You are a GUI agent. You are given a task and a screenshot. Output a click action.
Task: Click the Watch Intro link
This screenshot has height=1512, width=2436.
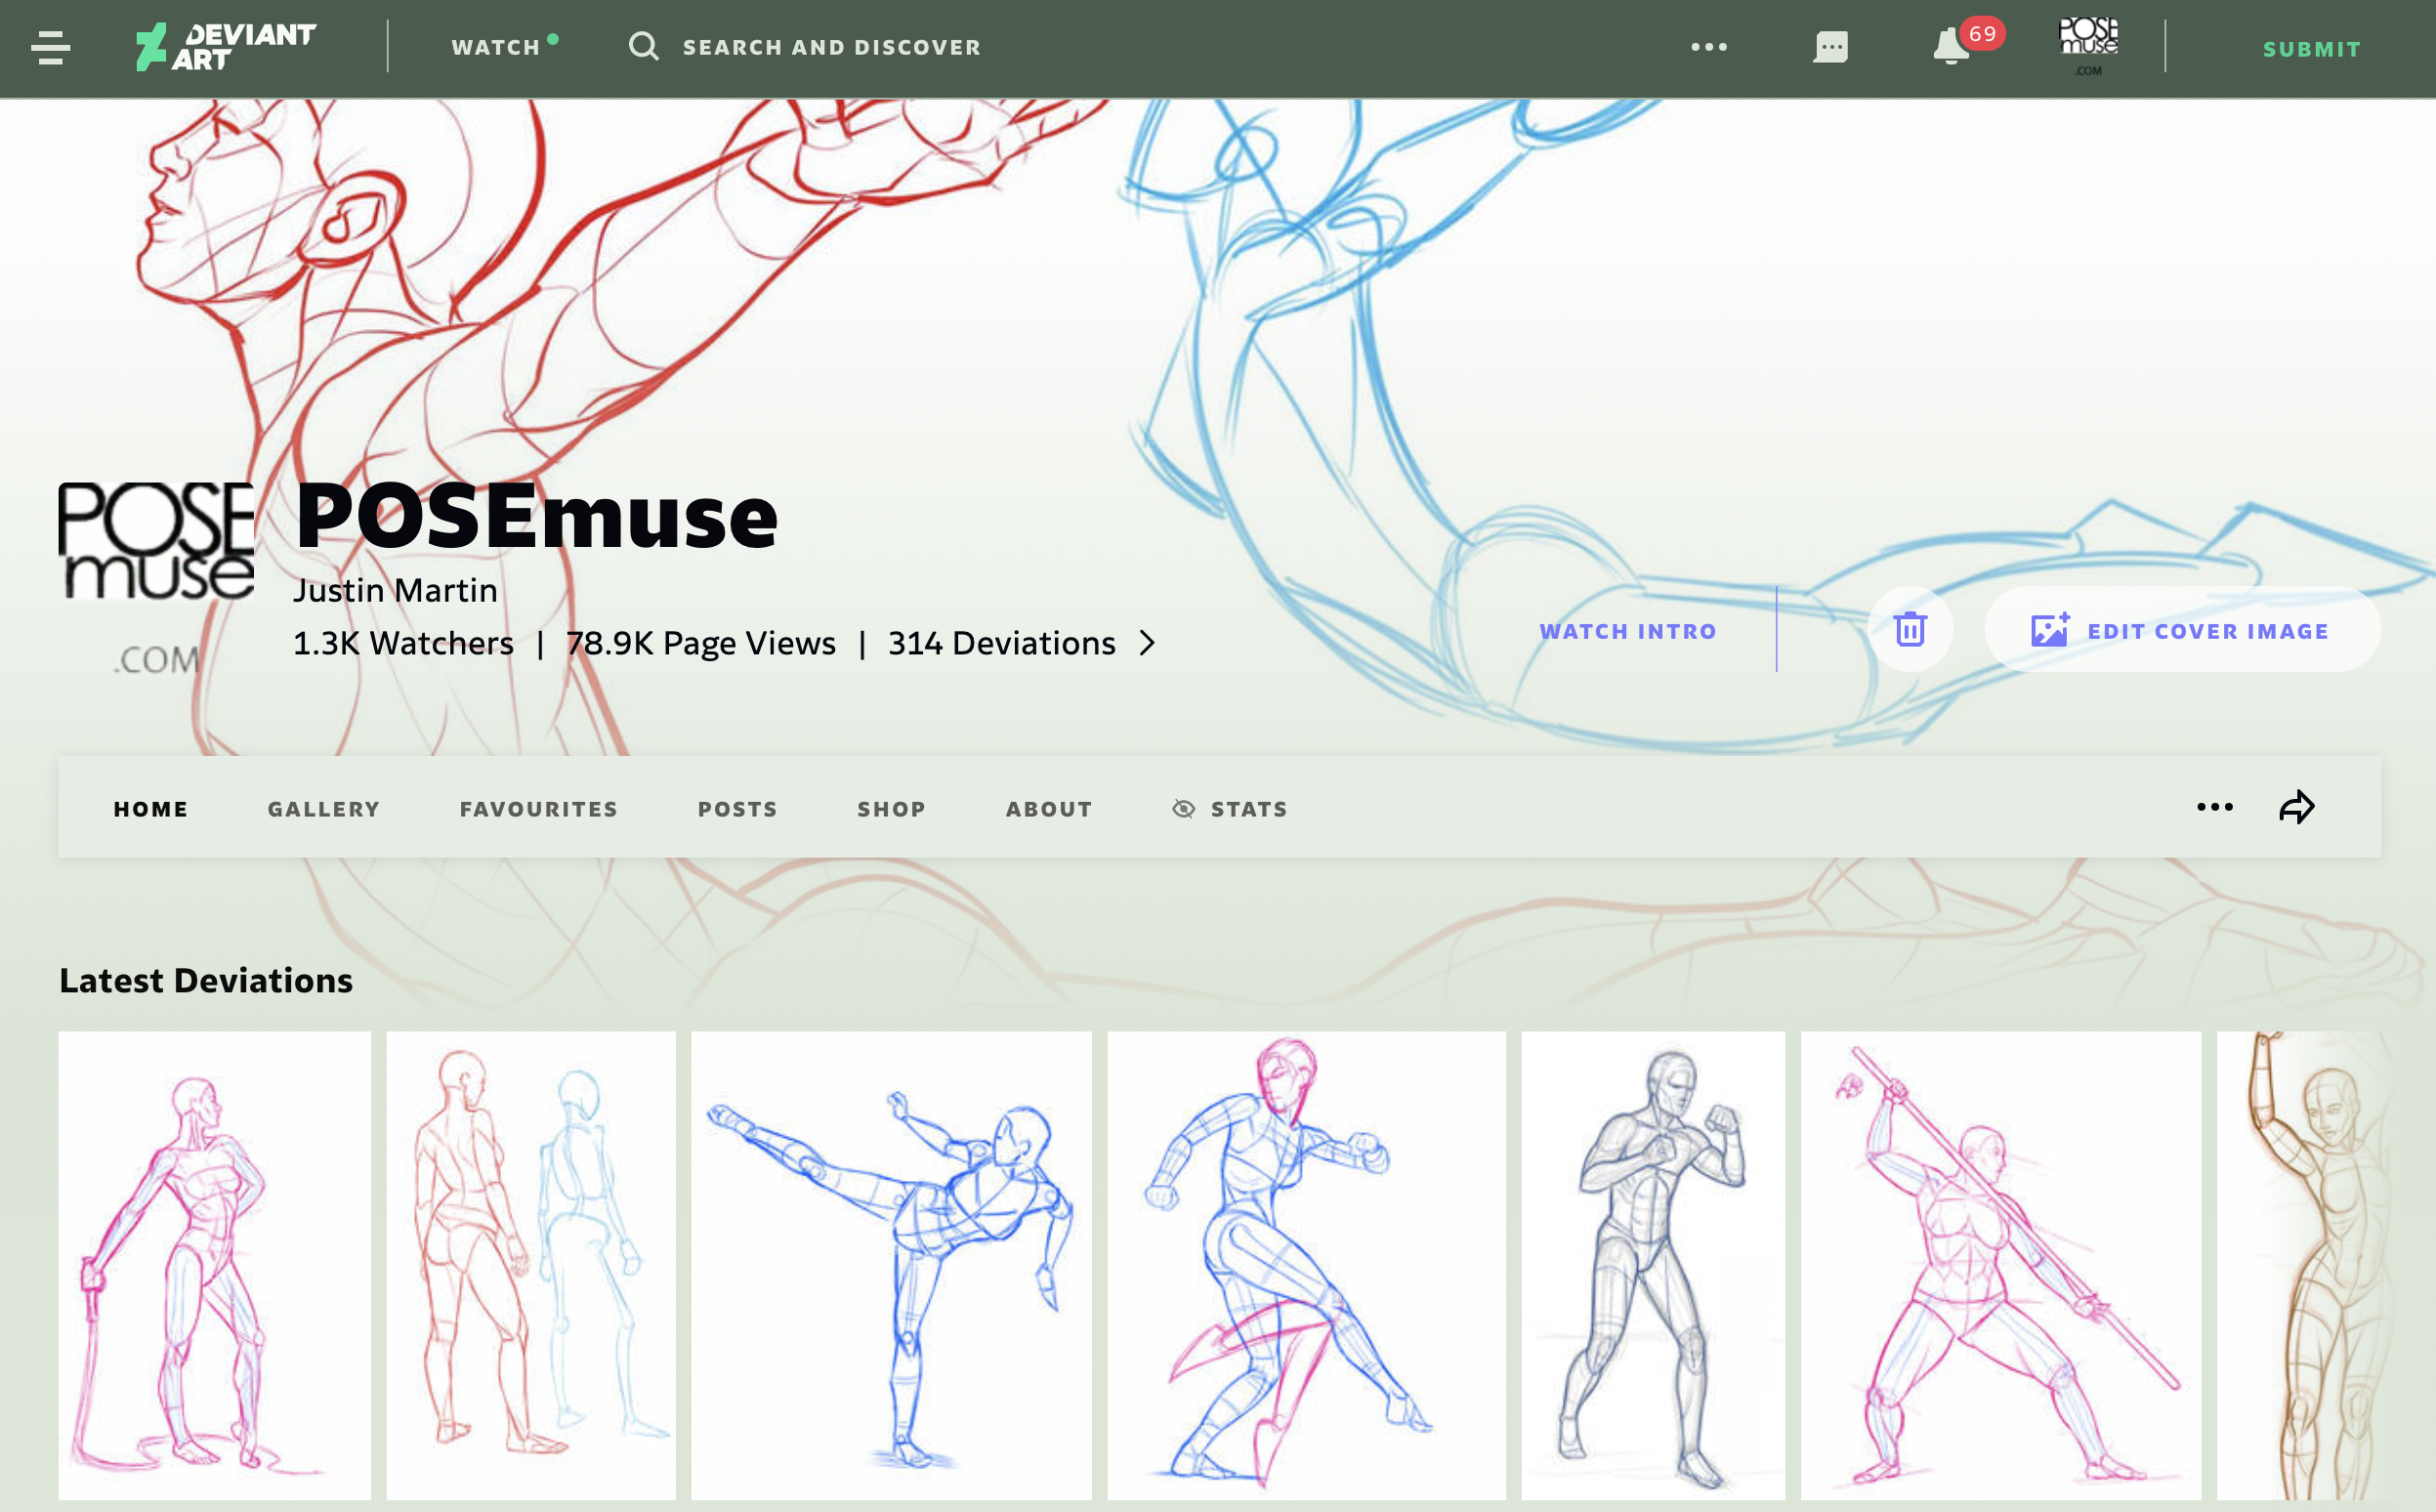pyautogui.click(x=1627, y=631)
